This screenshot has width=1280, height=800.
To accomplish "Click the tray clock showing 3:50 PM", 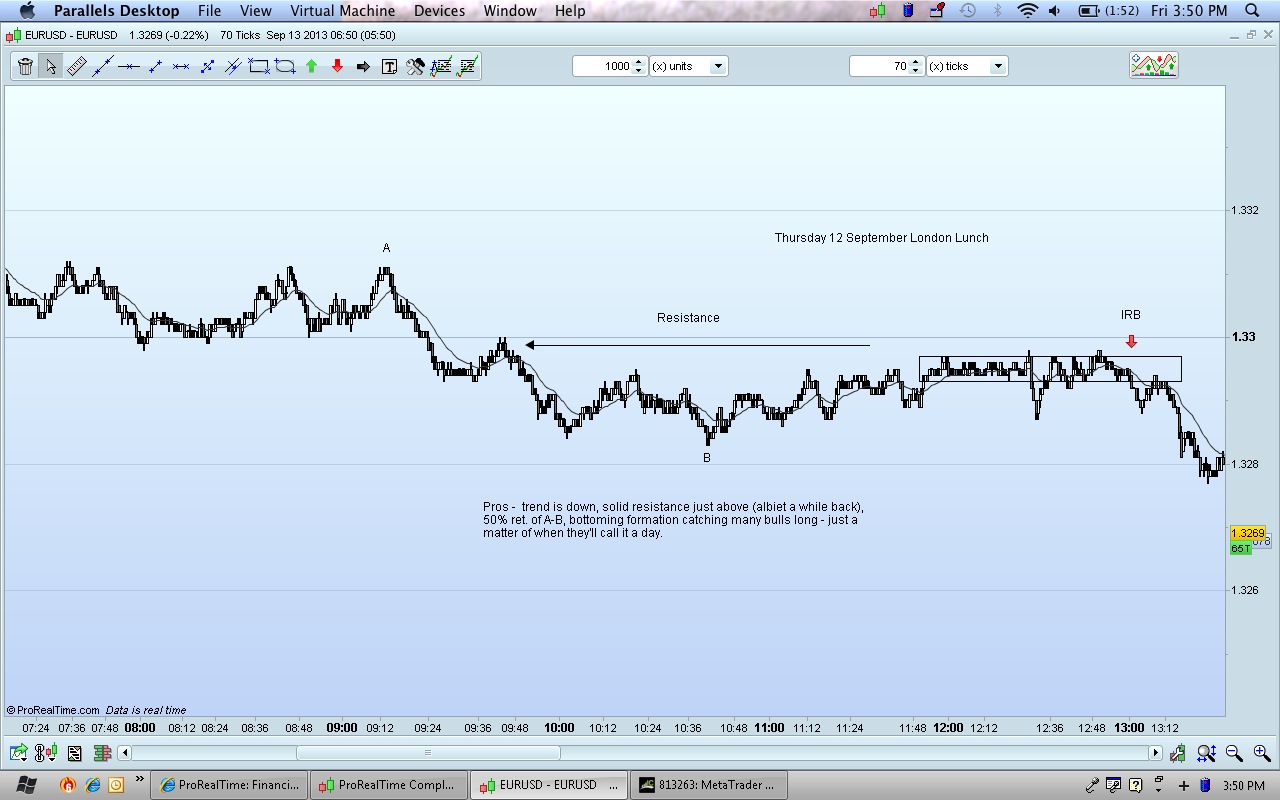I will [1243, 786].
